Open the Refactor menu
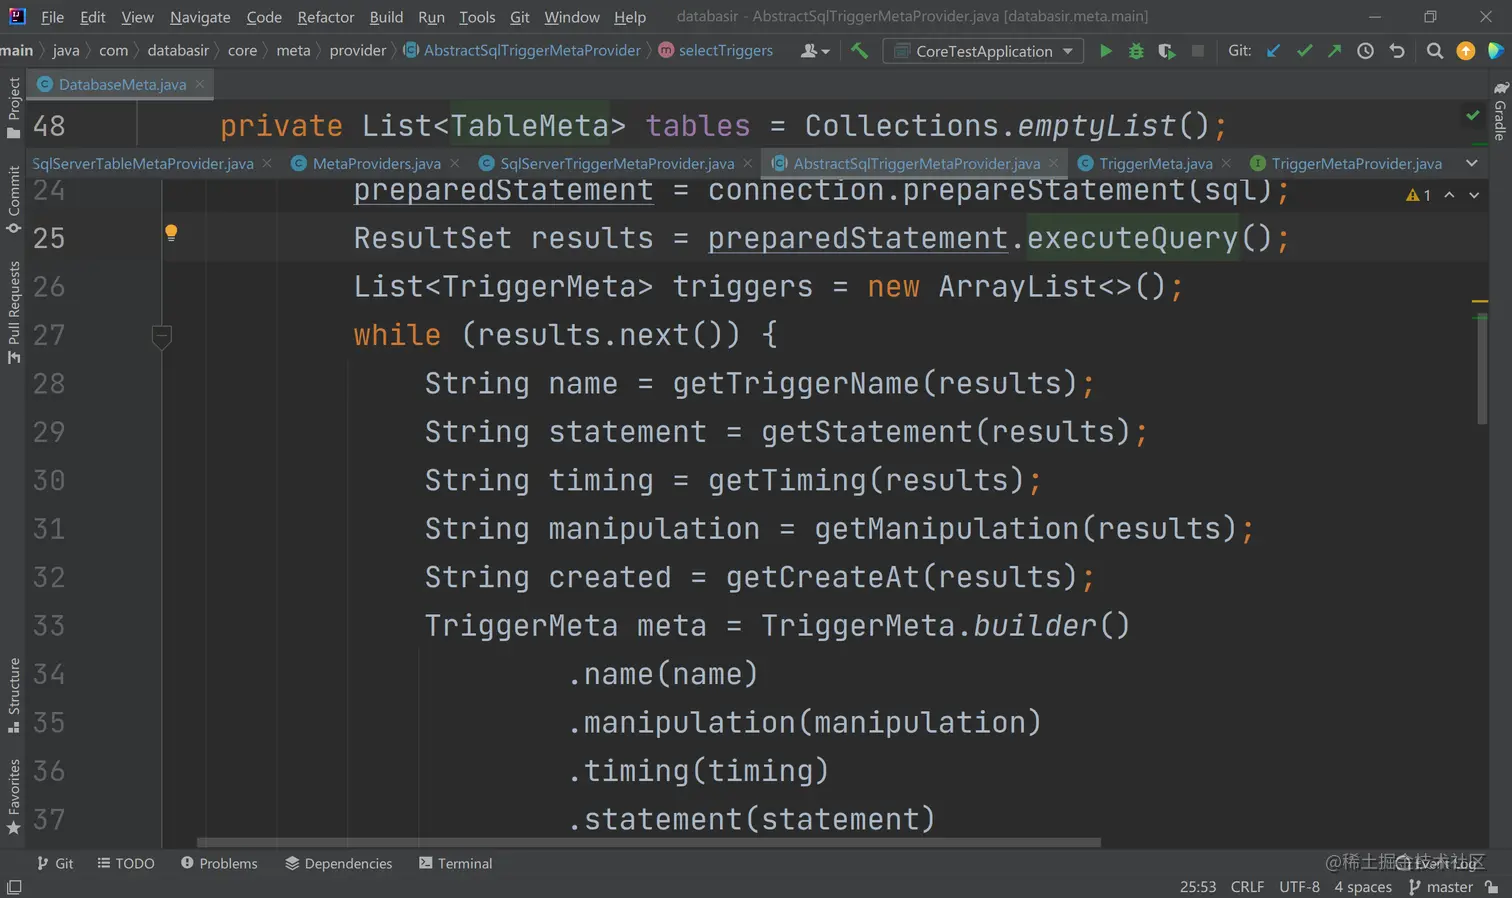Image resolution: width=1512 pixels, height=898 pixels. click(x=326, y=17)
